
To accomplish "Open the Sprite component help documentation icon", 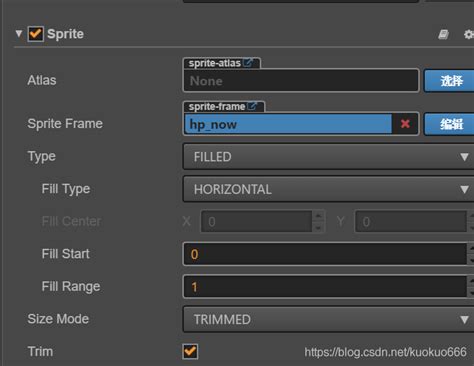I will click(443, 34).
